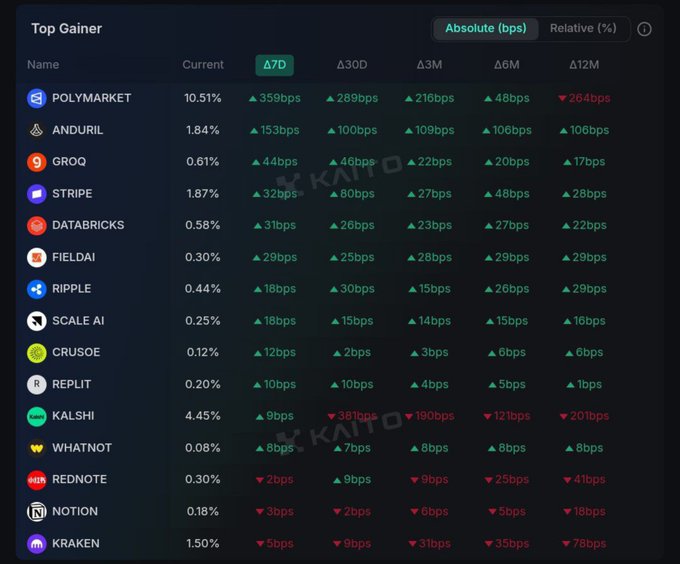Sort by the Δ12M column
Screen dimensions: 680x564
[584, 65]
